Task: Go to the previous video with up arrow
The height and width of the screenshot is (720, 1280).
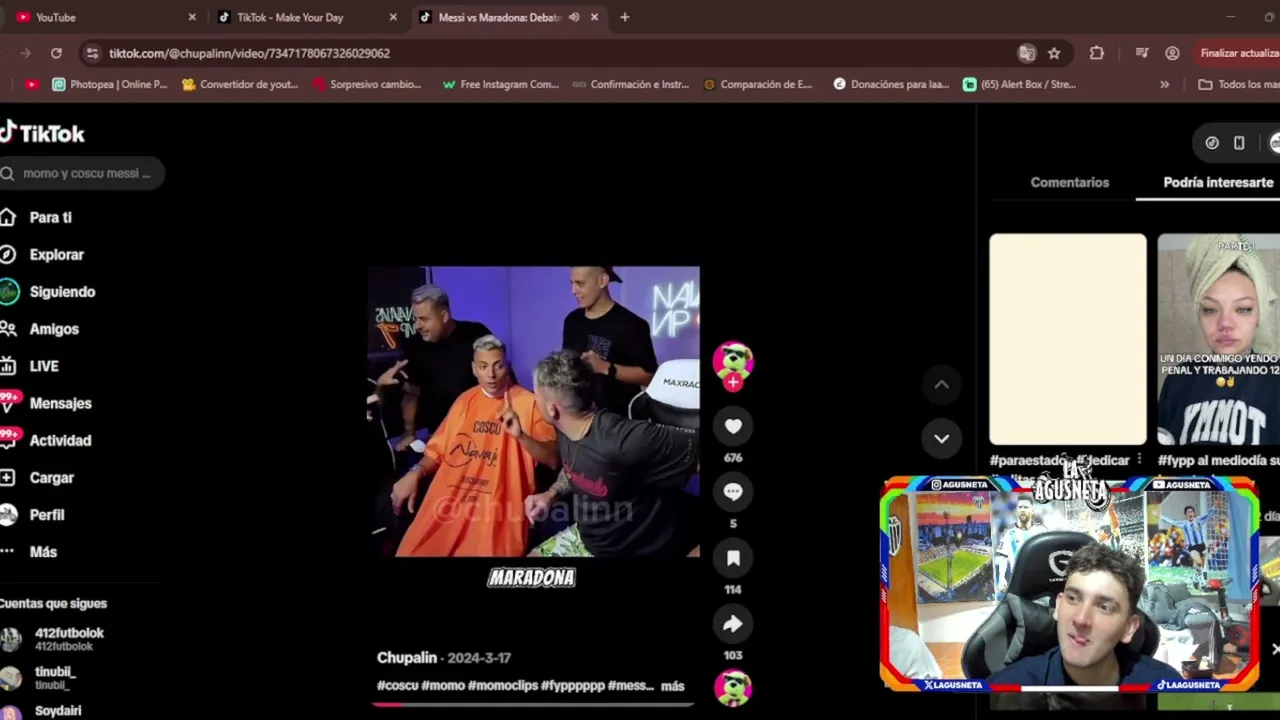Action: pyautogui.click(x=941, y=384)
